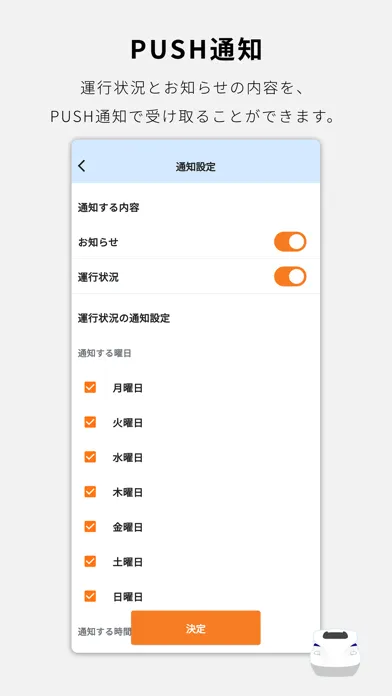
Task: Click the 通知設定 header title
Action: (196, 167)
